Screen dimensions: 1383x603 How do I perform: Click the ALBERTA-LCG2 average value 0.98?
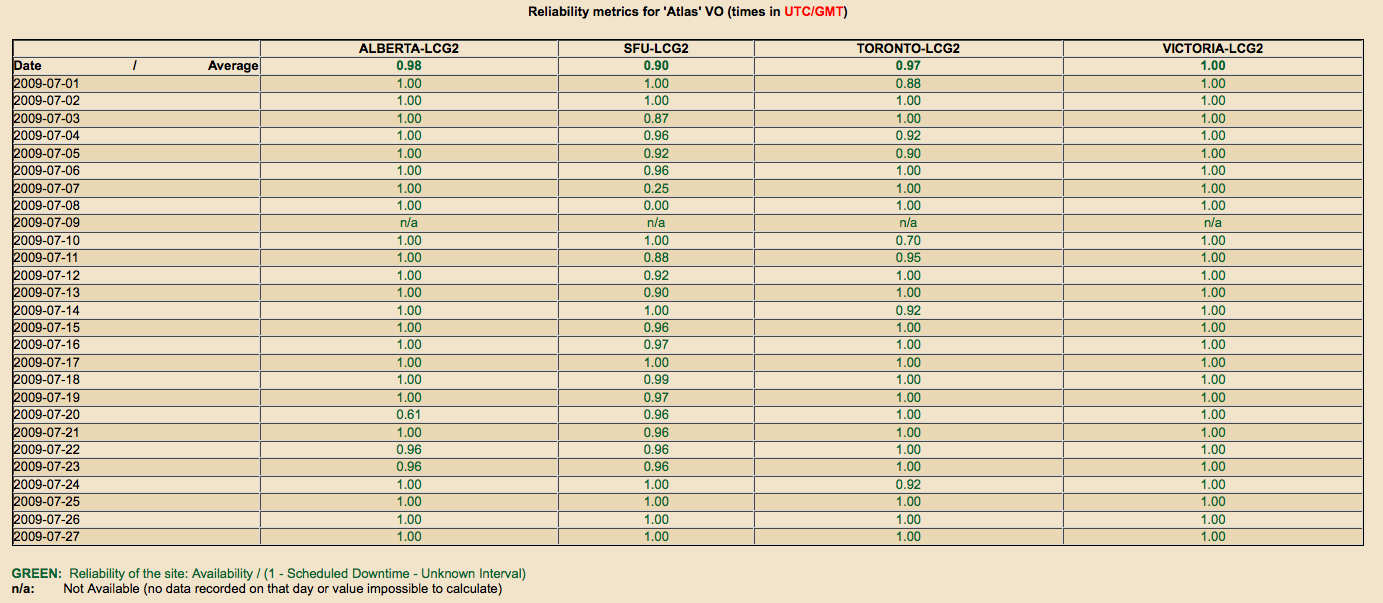pos(409,66)
